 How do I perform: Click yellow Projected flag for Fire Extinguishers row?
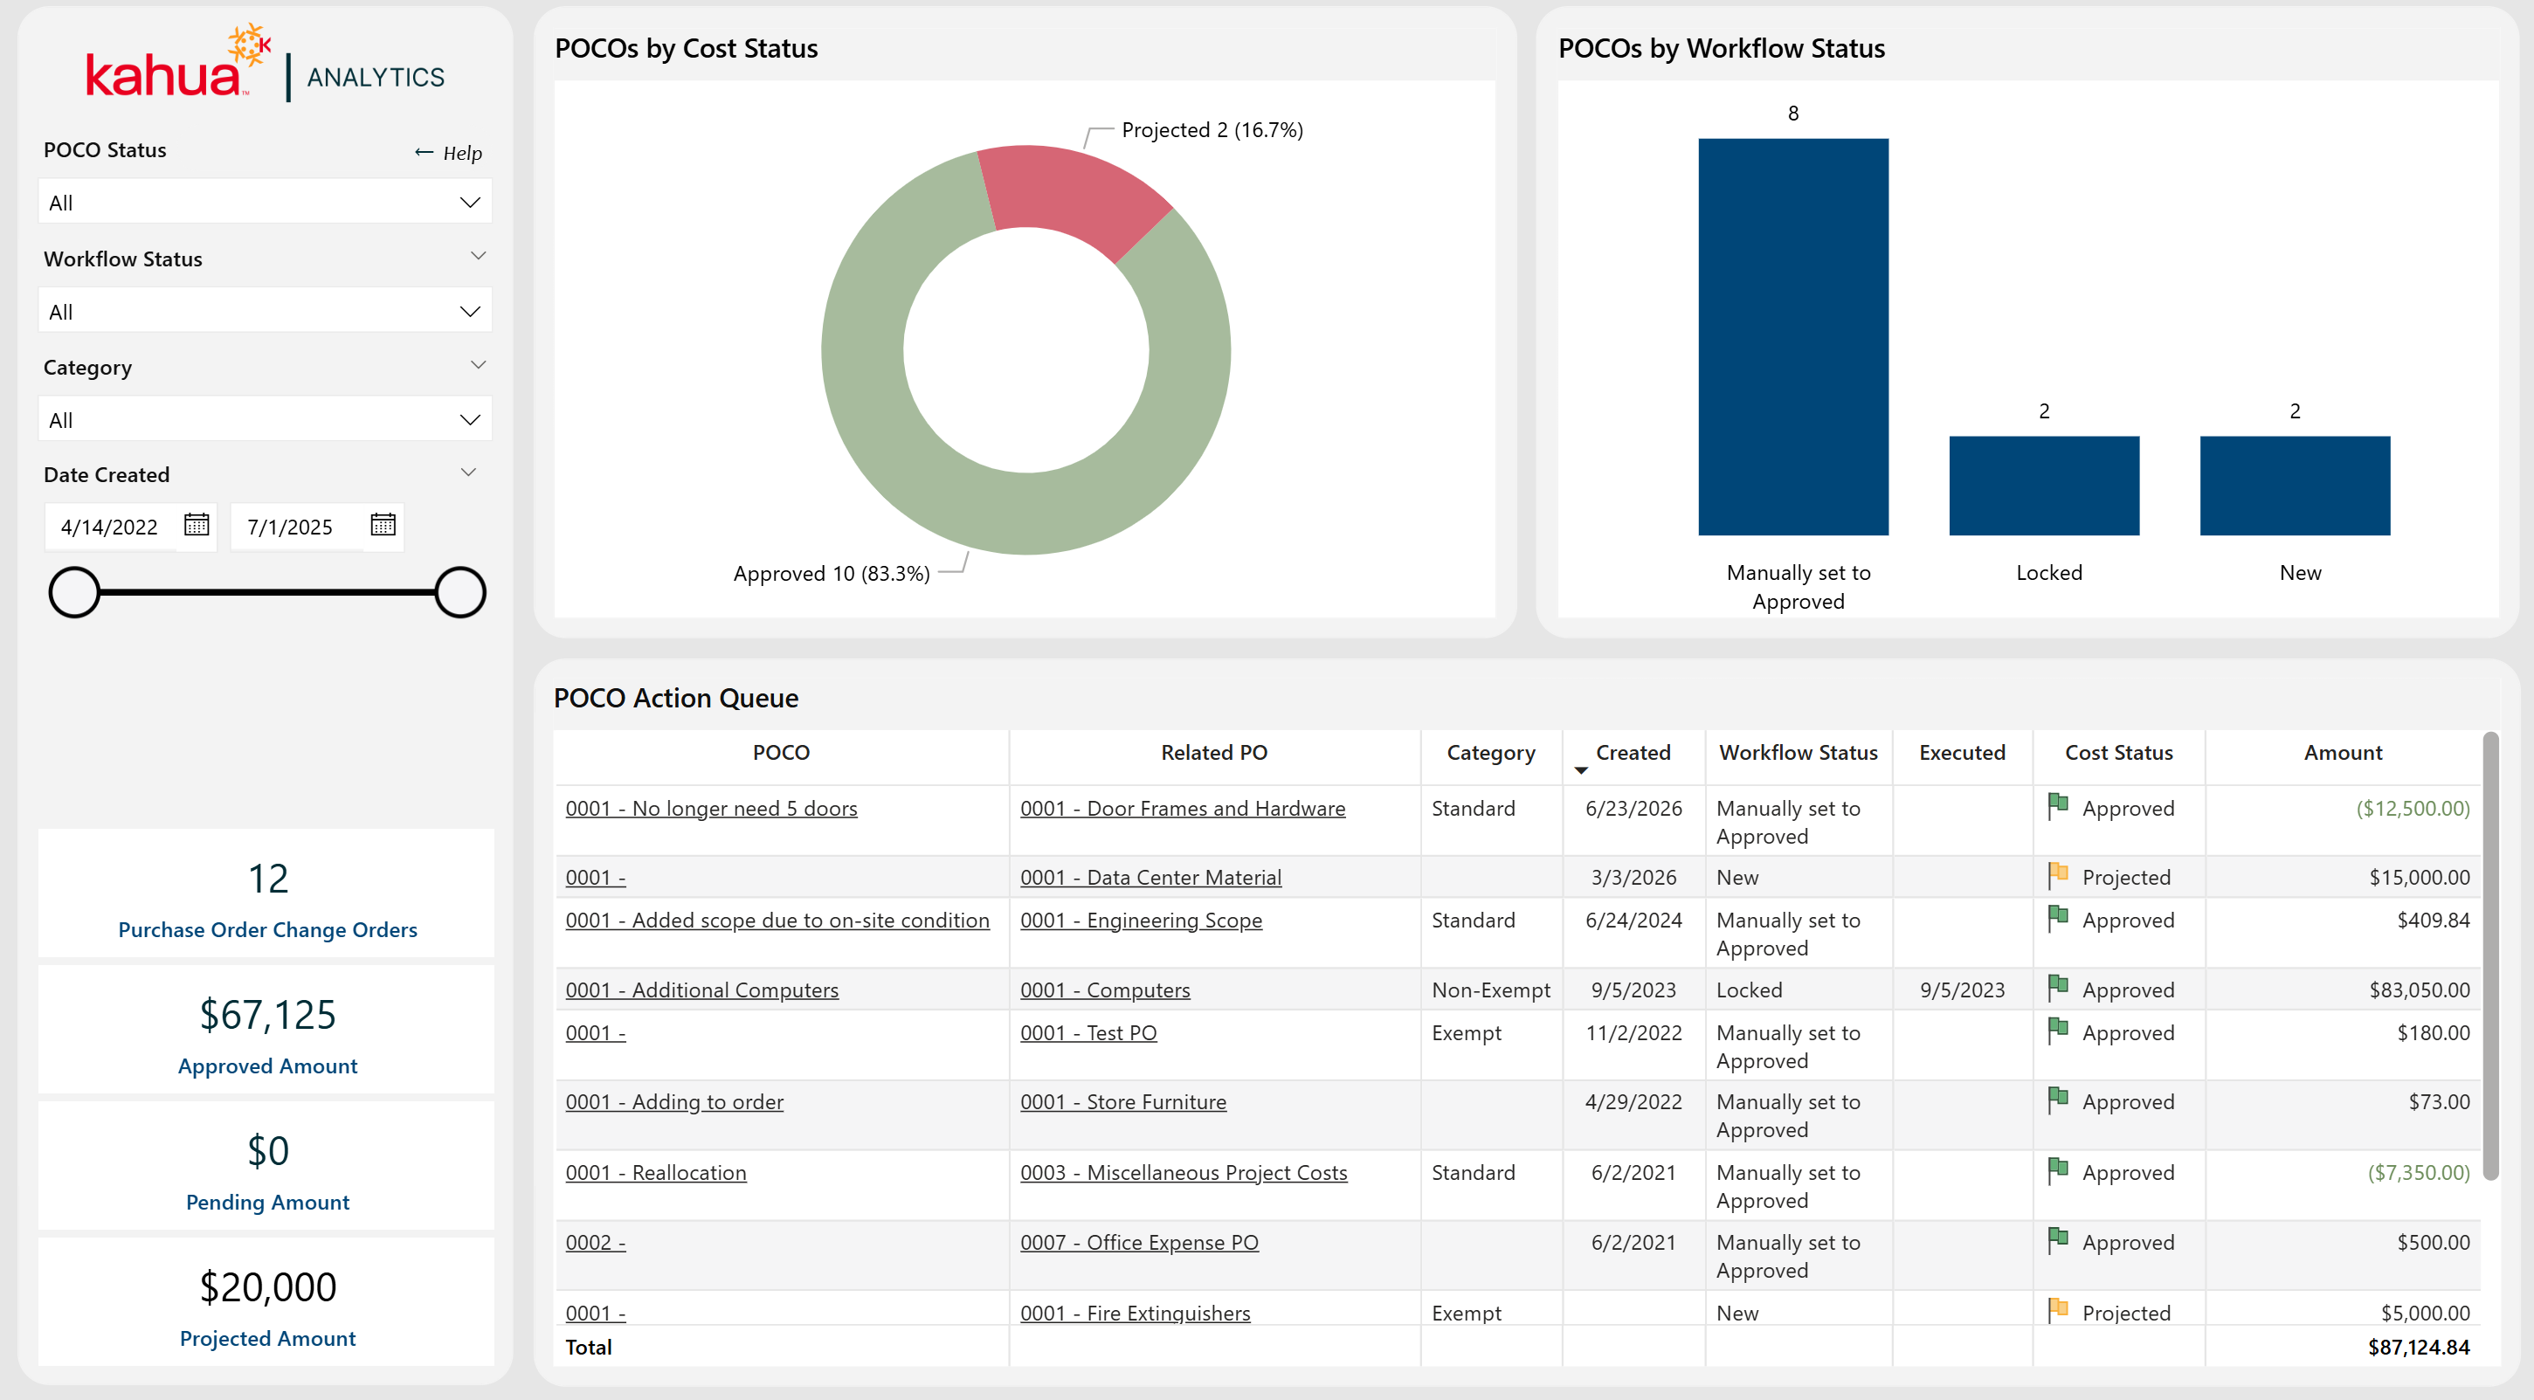point(2058,1310)
